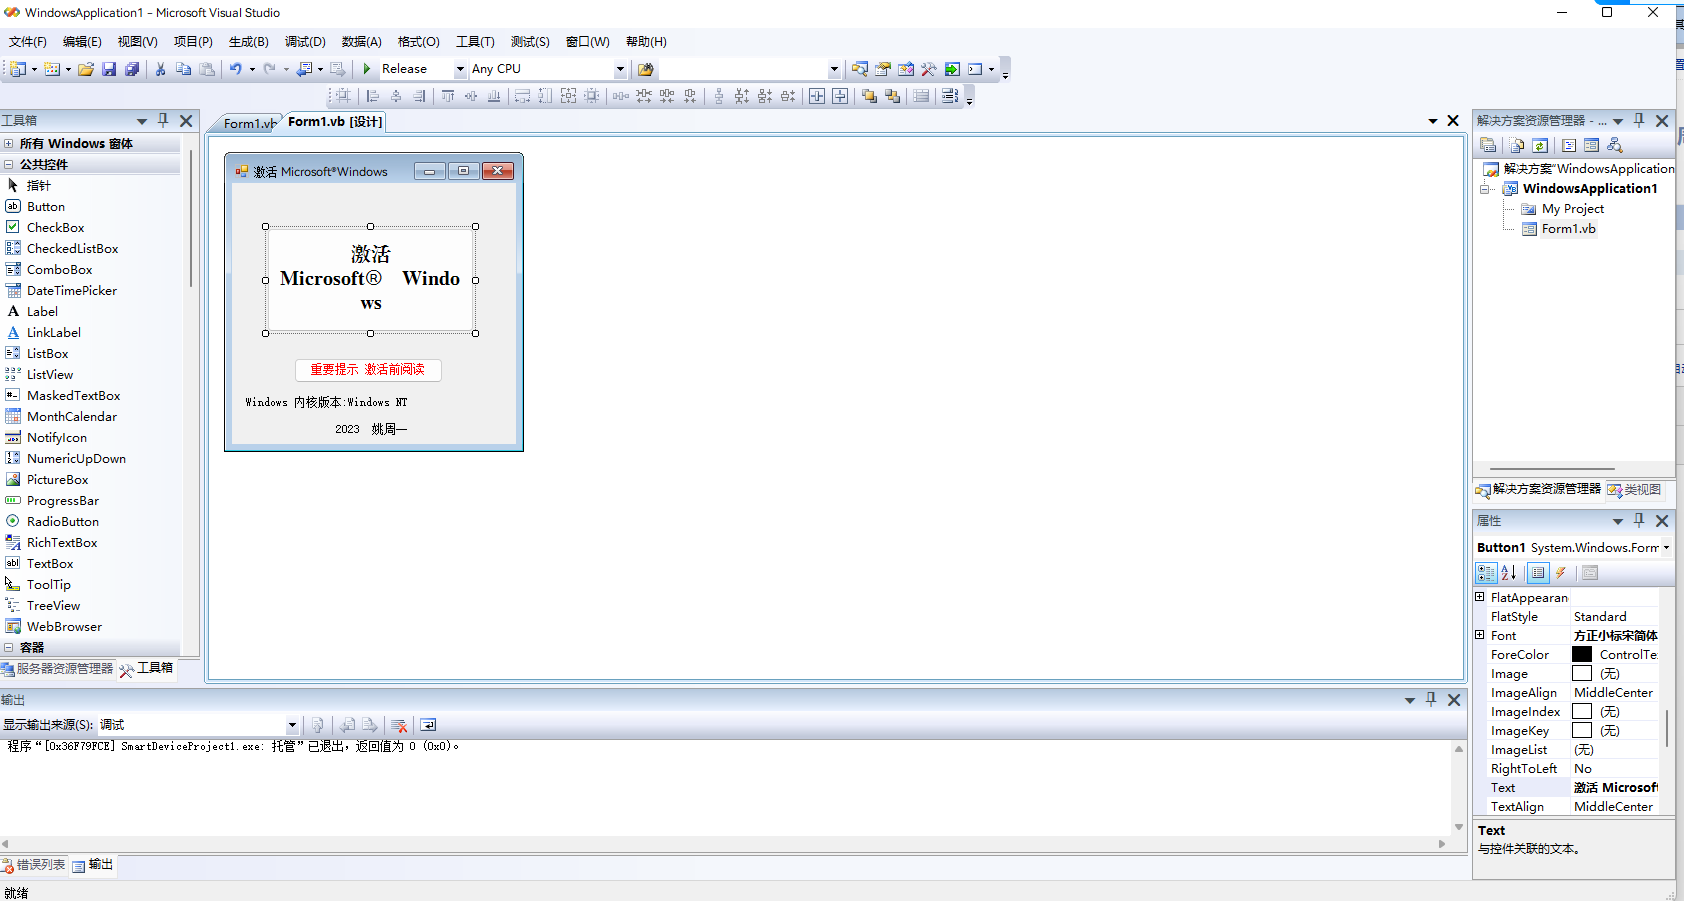Click the Toolbox toolbar wrench icon

click(x=929, y=69)
